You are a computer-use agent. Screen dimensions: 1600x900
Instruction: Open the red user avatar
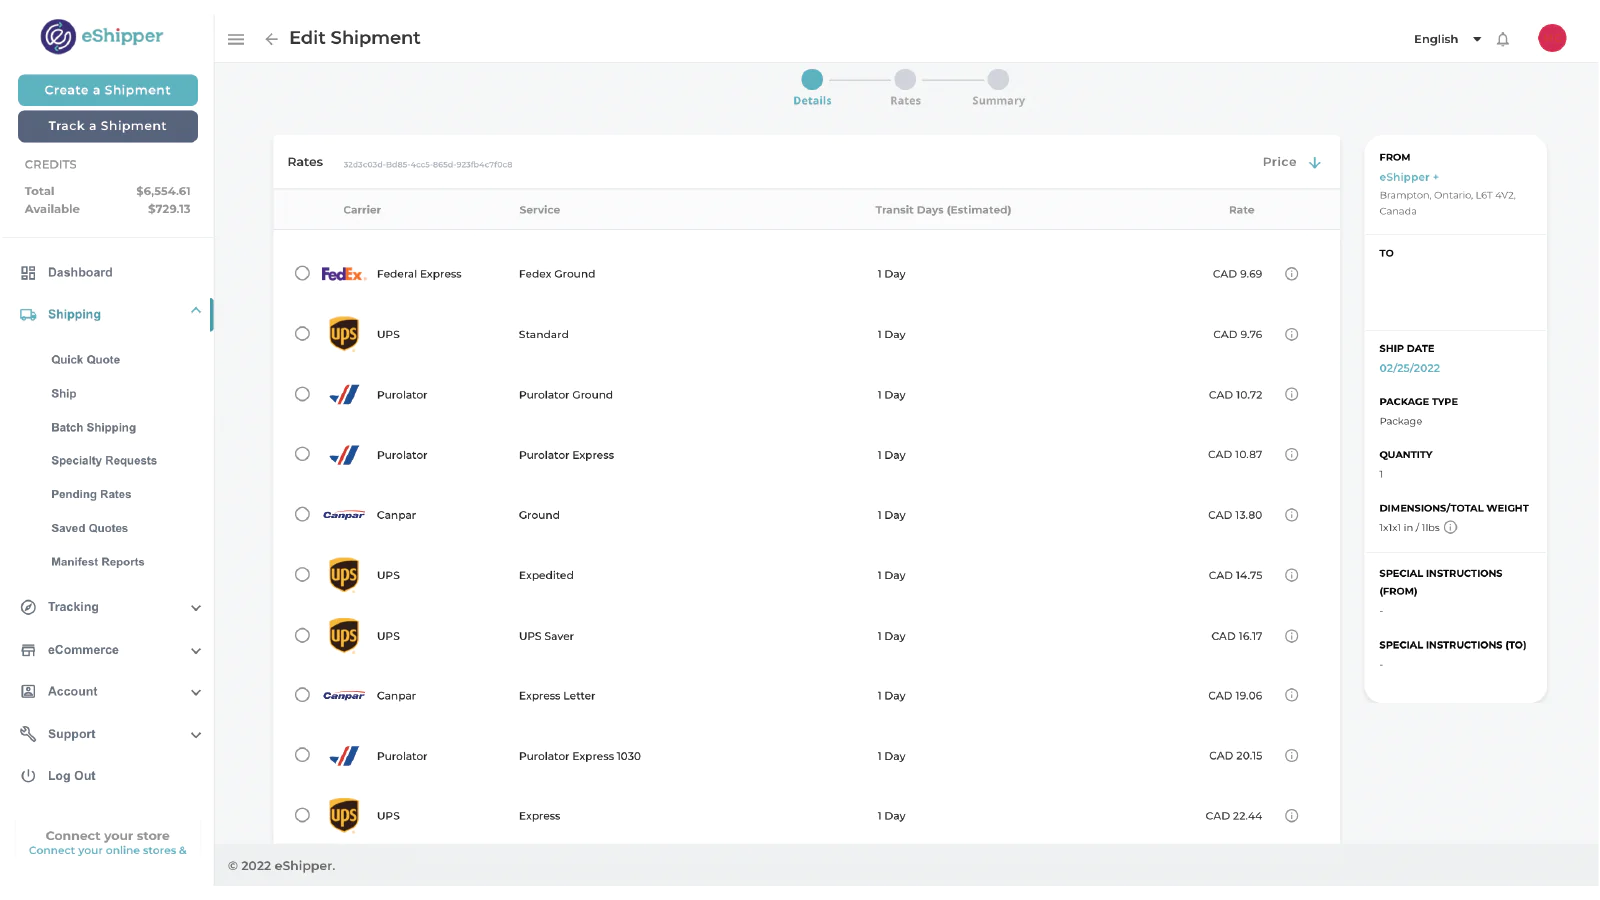[x=1551, y=38]
